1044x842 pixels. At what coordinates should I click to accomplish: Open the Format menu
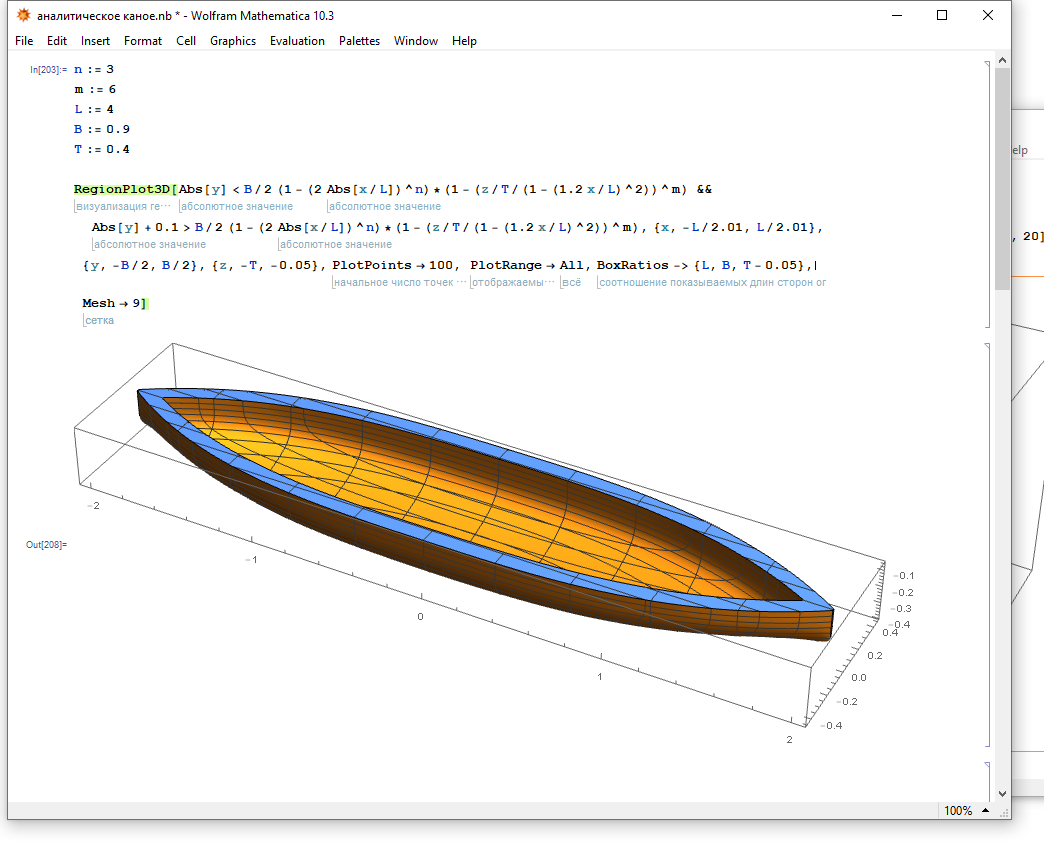(143, 41)
